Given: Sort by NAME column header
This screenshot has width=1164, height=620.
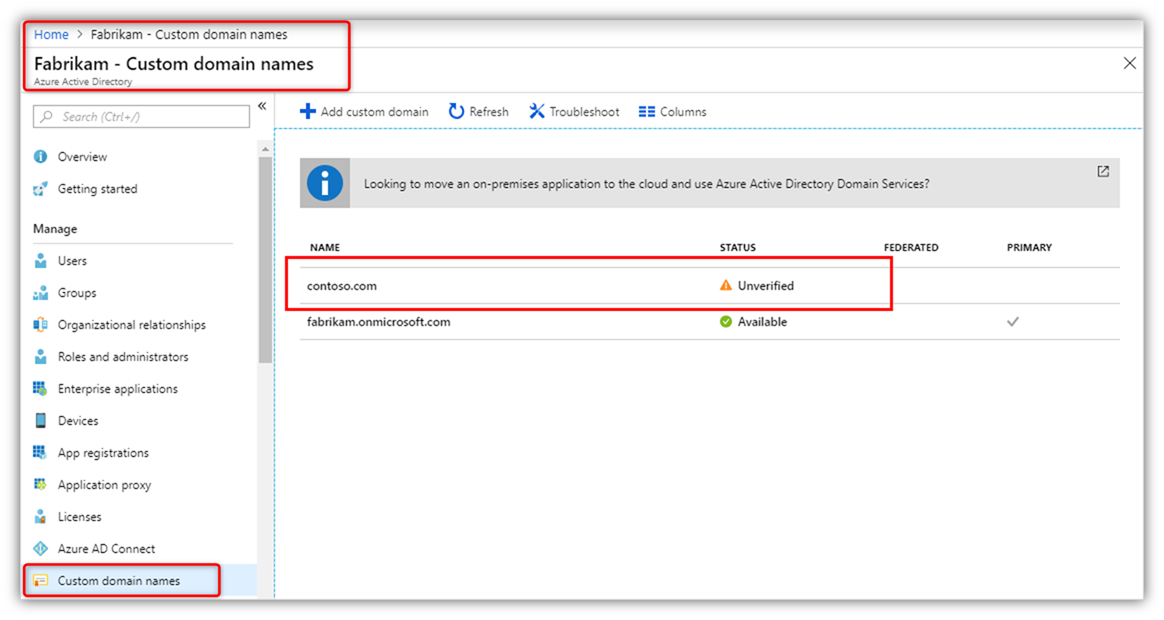Looking at the screenshot, I should pyautogui.click(x=324, y=247).
